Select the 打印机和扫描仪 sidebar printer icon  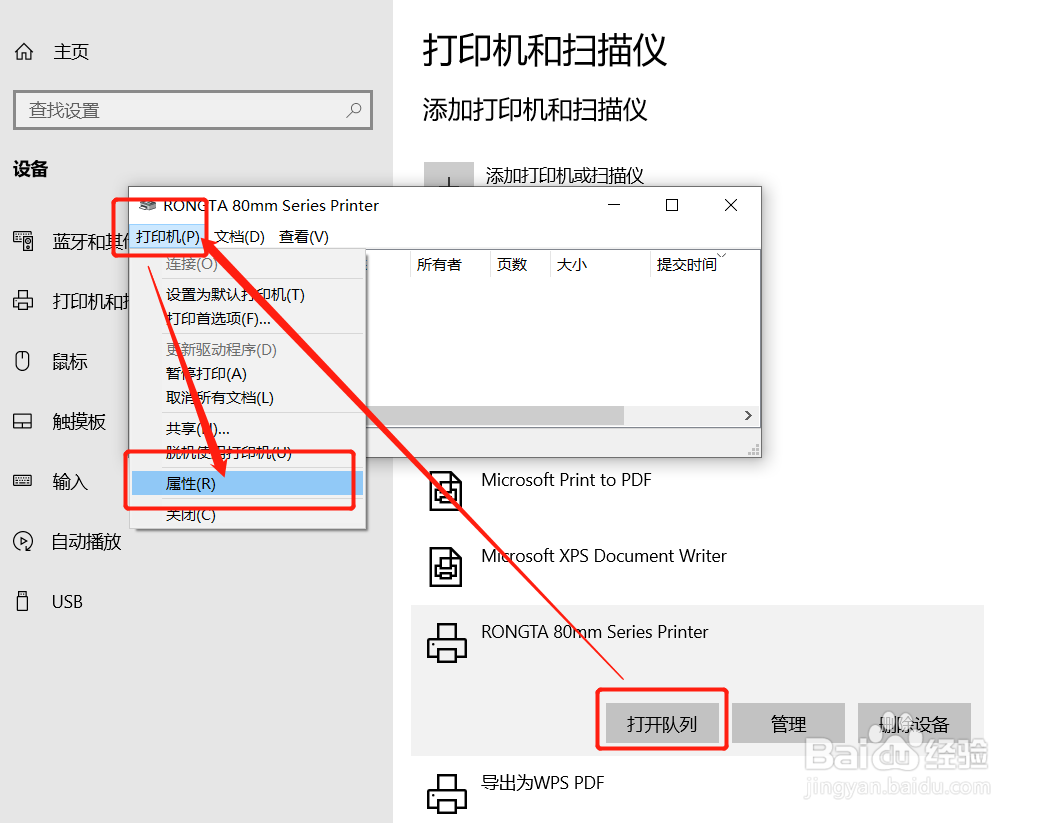point(23,300)
